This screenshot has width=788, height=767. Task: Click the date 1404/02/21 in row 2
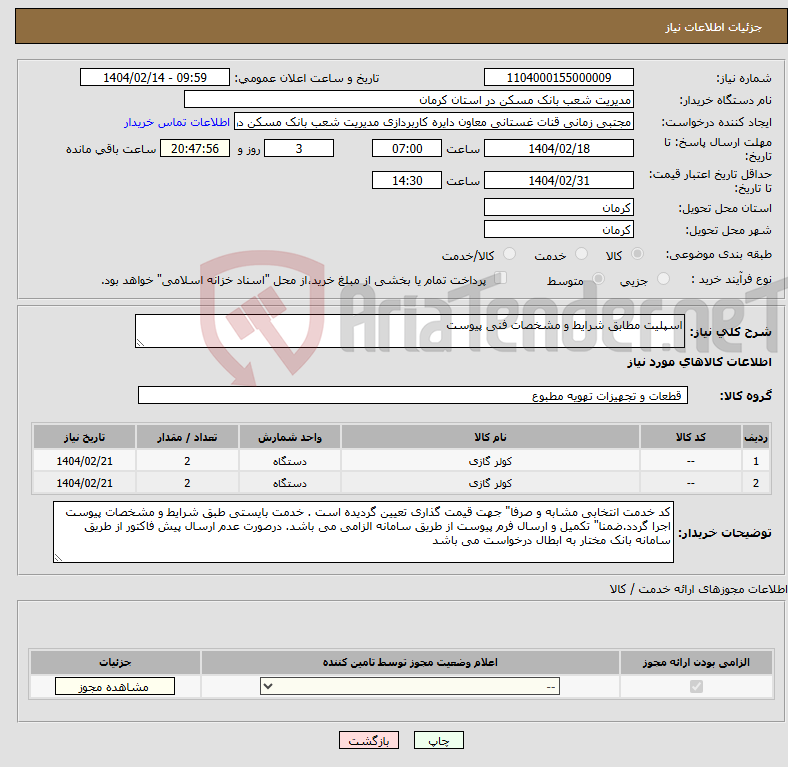tap(84, 483)
